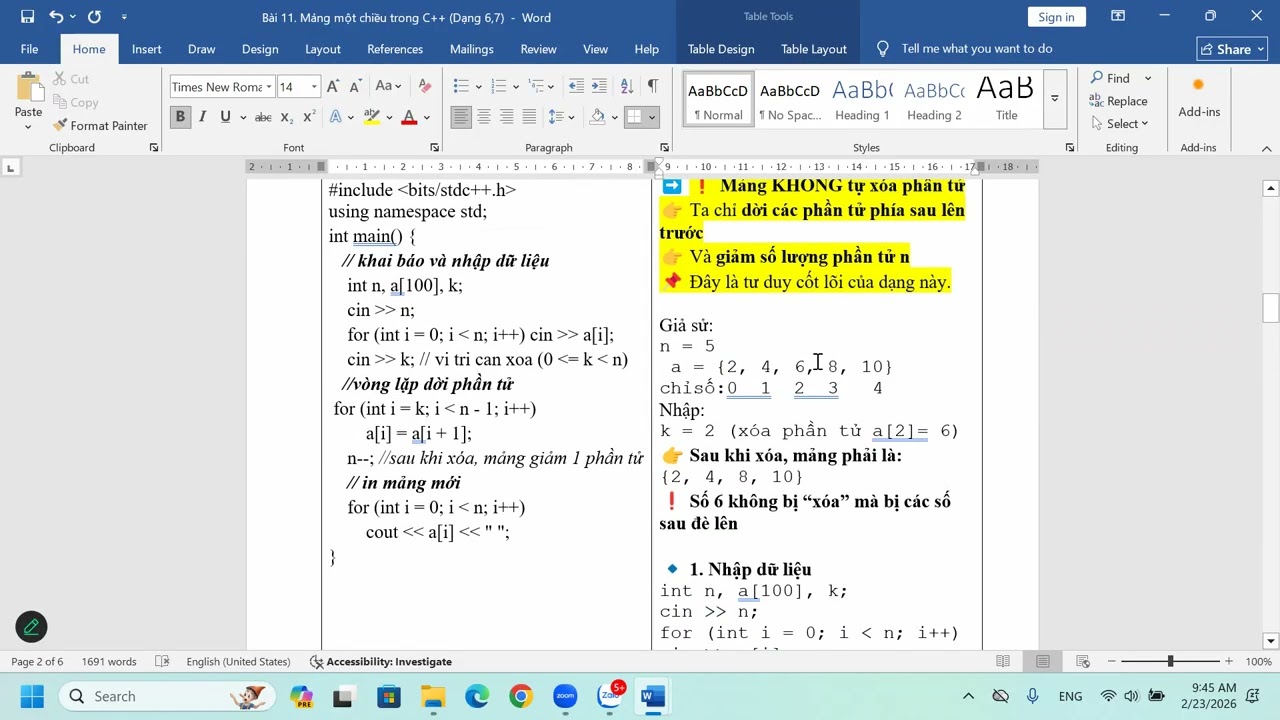The image size is (1280, 720).
Task: Open the font size dropdown
Action: click(314, 87)
